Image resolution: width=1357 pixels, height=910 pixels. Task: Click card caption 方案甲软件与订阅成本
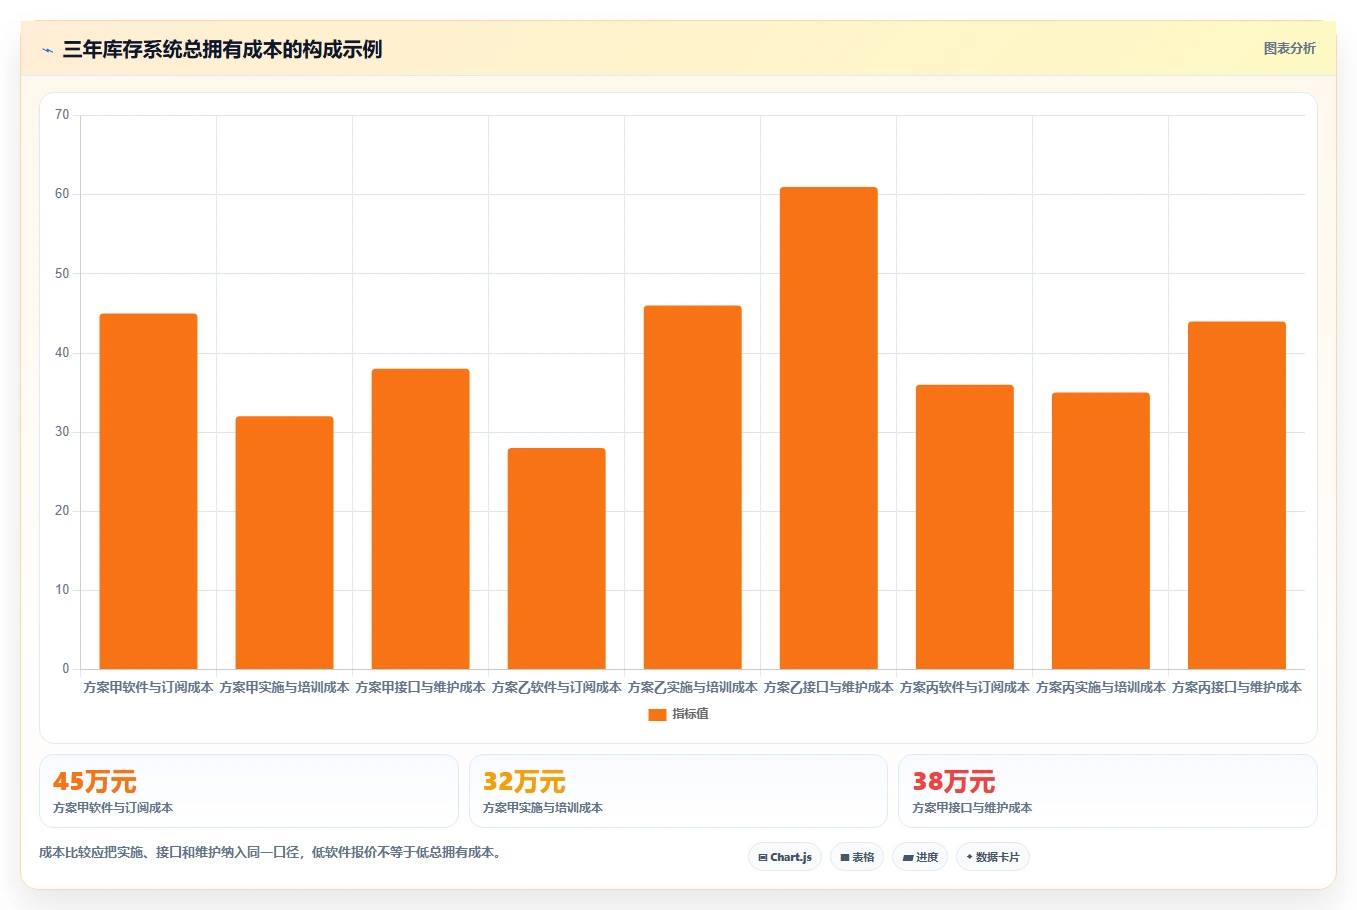coord(113,808)
